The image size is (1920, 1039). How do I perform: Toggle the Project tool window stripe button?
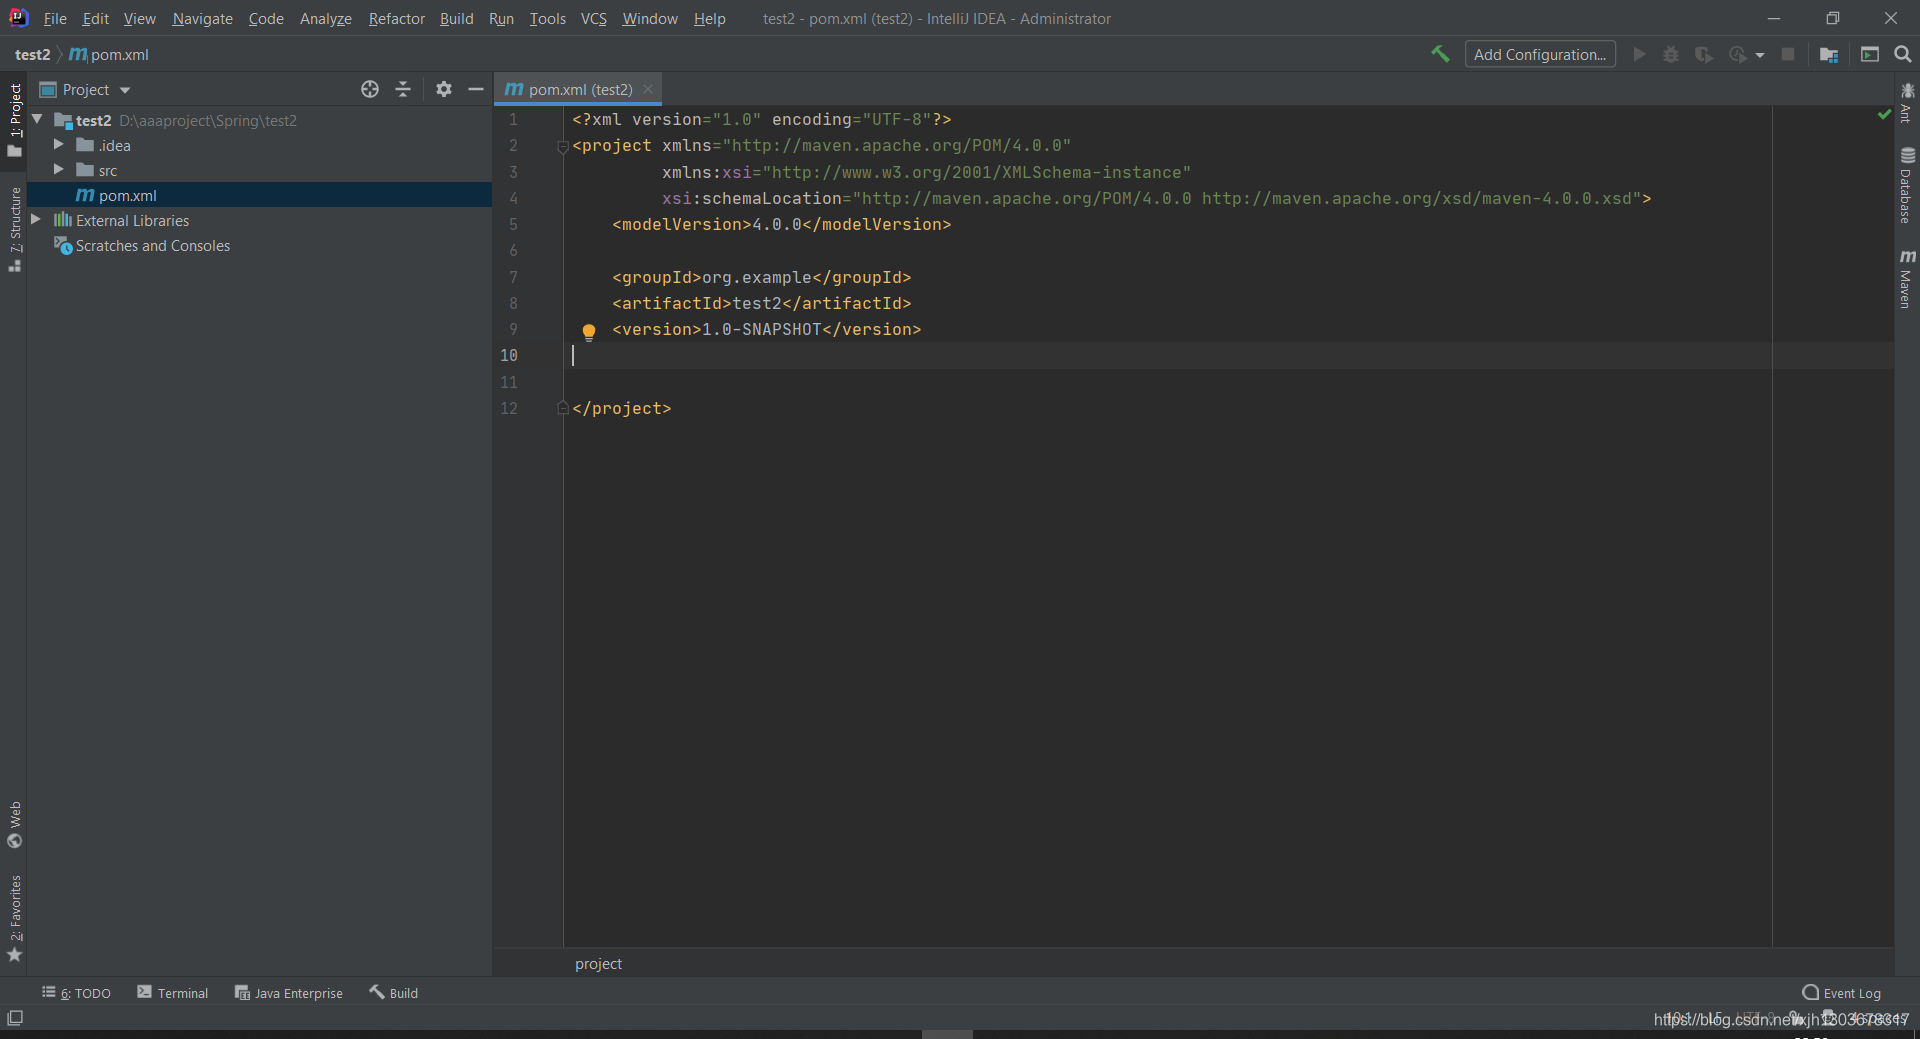pos(15,119)
